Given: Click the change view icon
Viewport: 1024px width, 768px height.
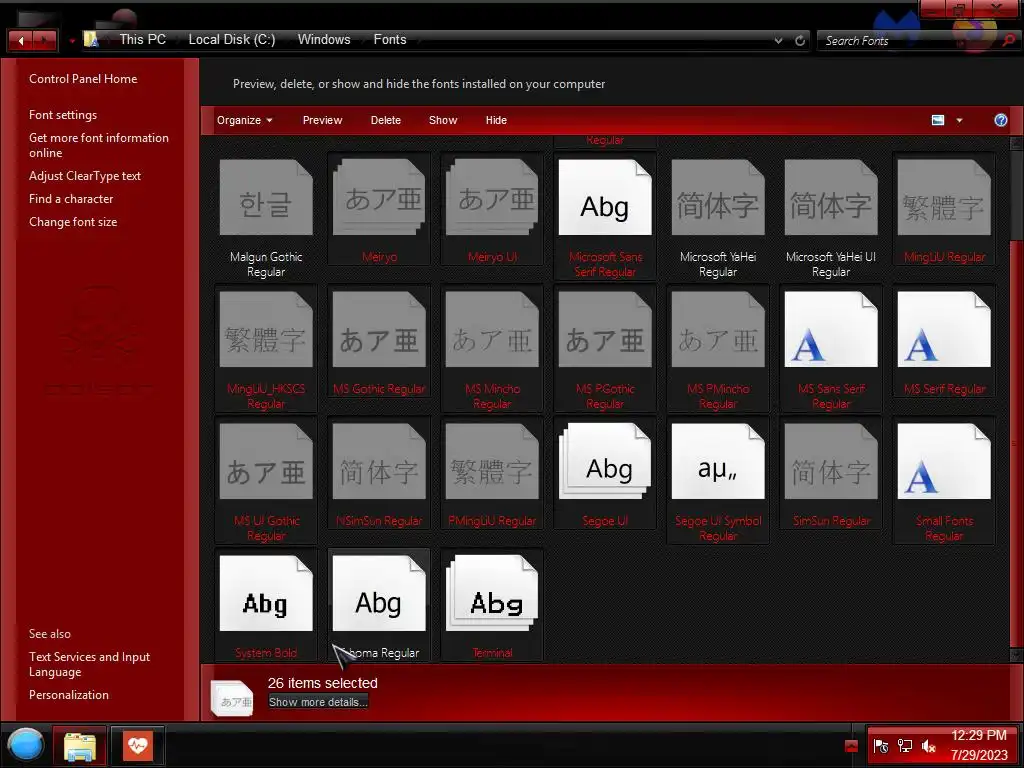Looking at the screenshot, I should [938, 120].
